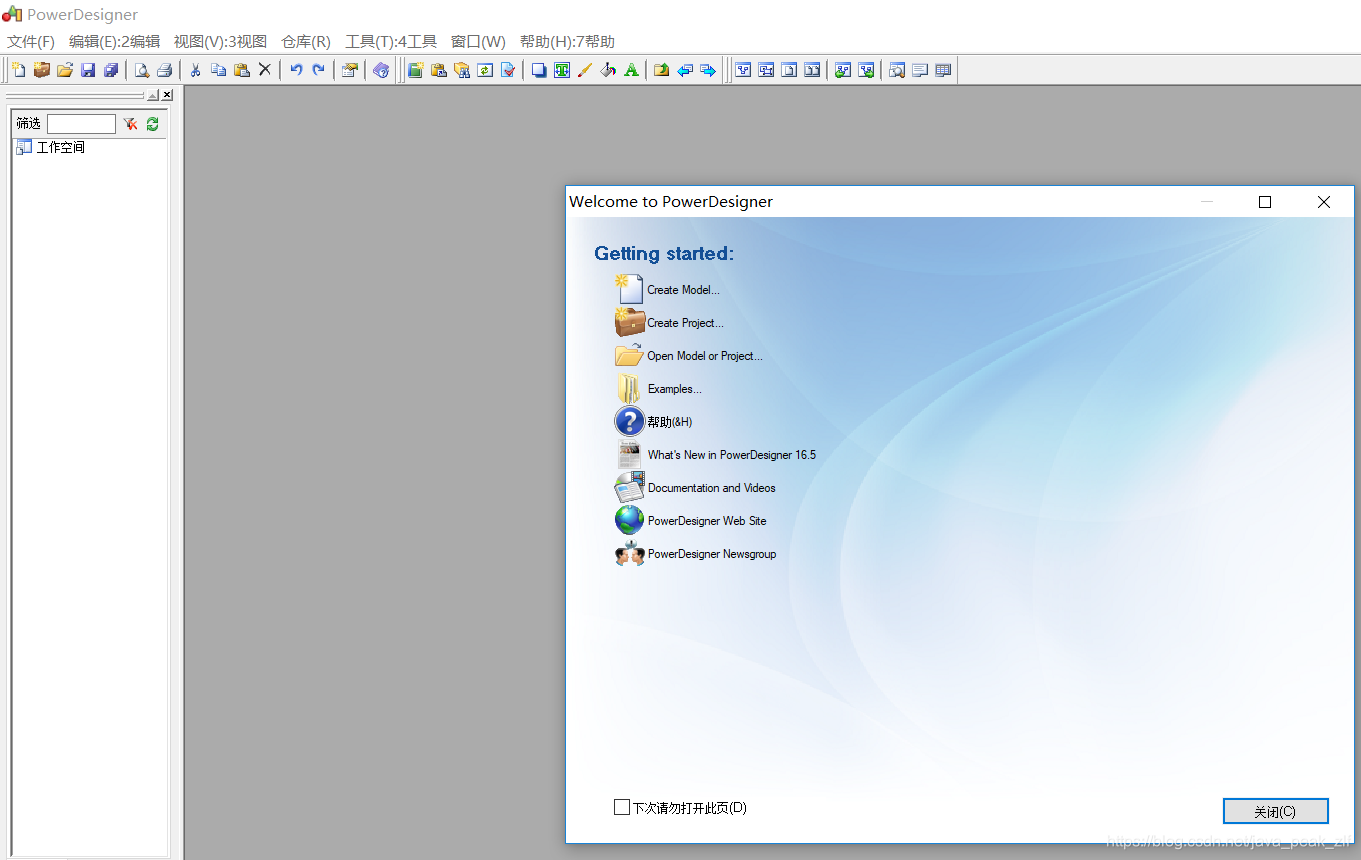This screenshot has width=1361, height=860.
Task: Click the Create Project... link
Action: pos(685,323)
